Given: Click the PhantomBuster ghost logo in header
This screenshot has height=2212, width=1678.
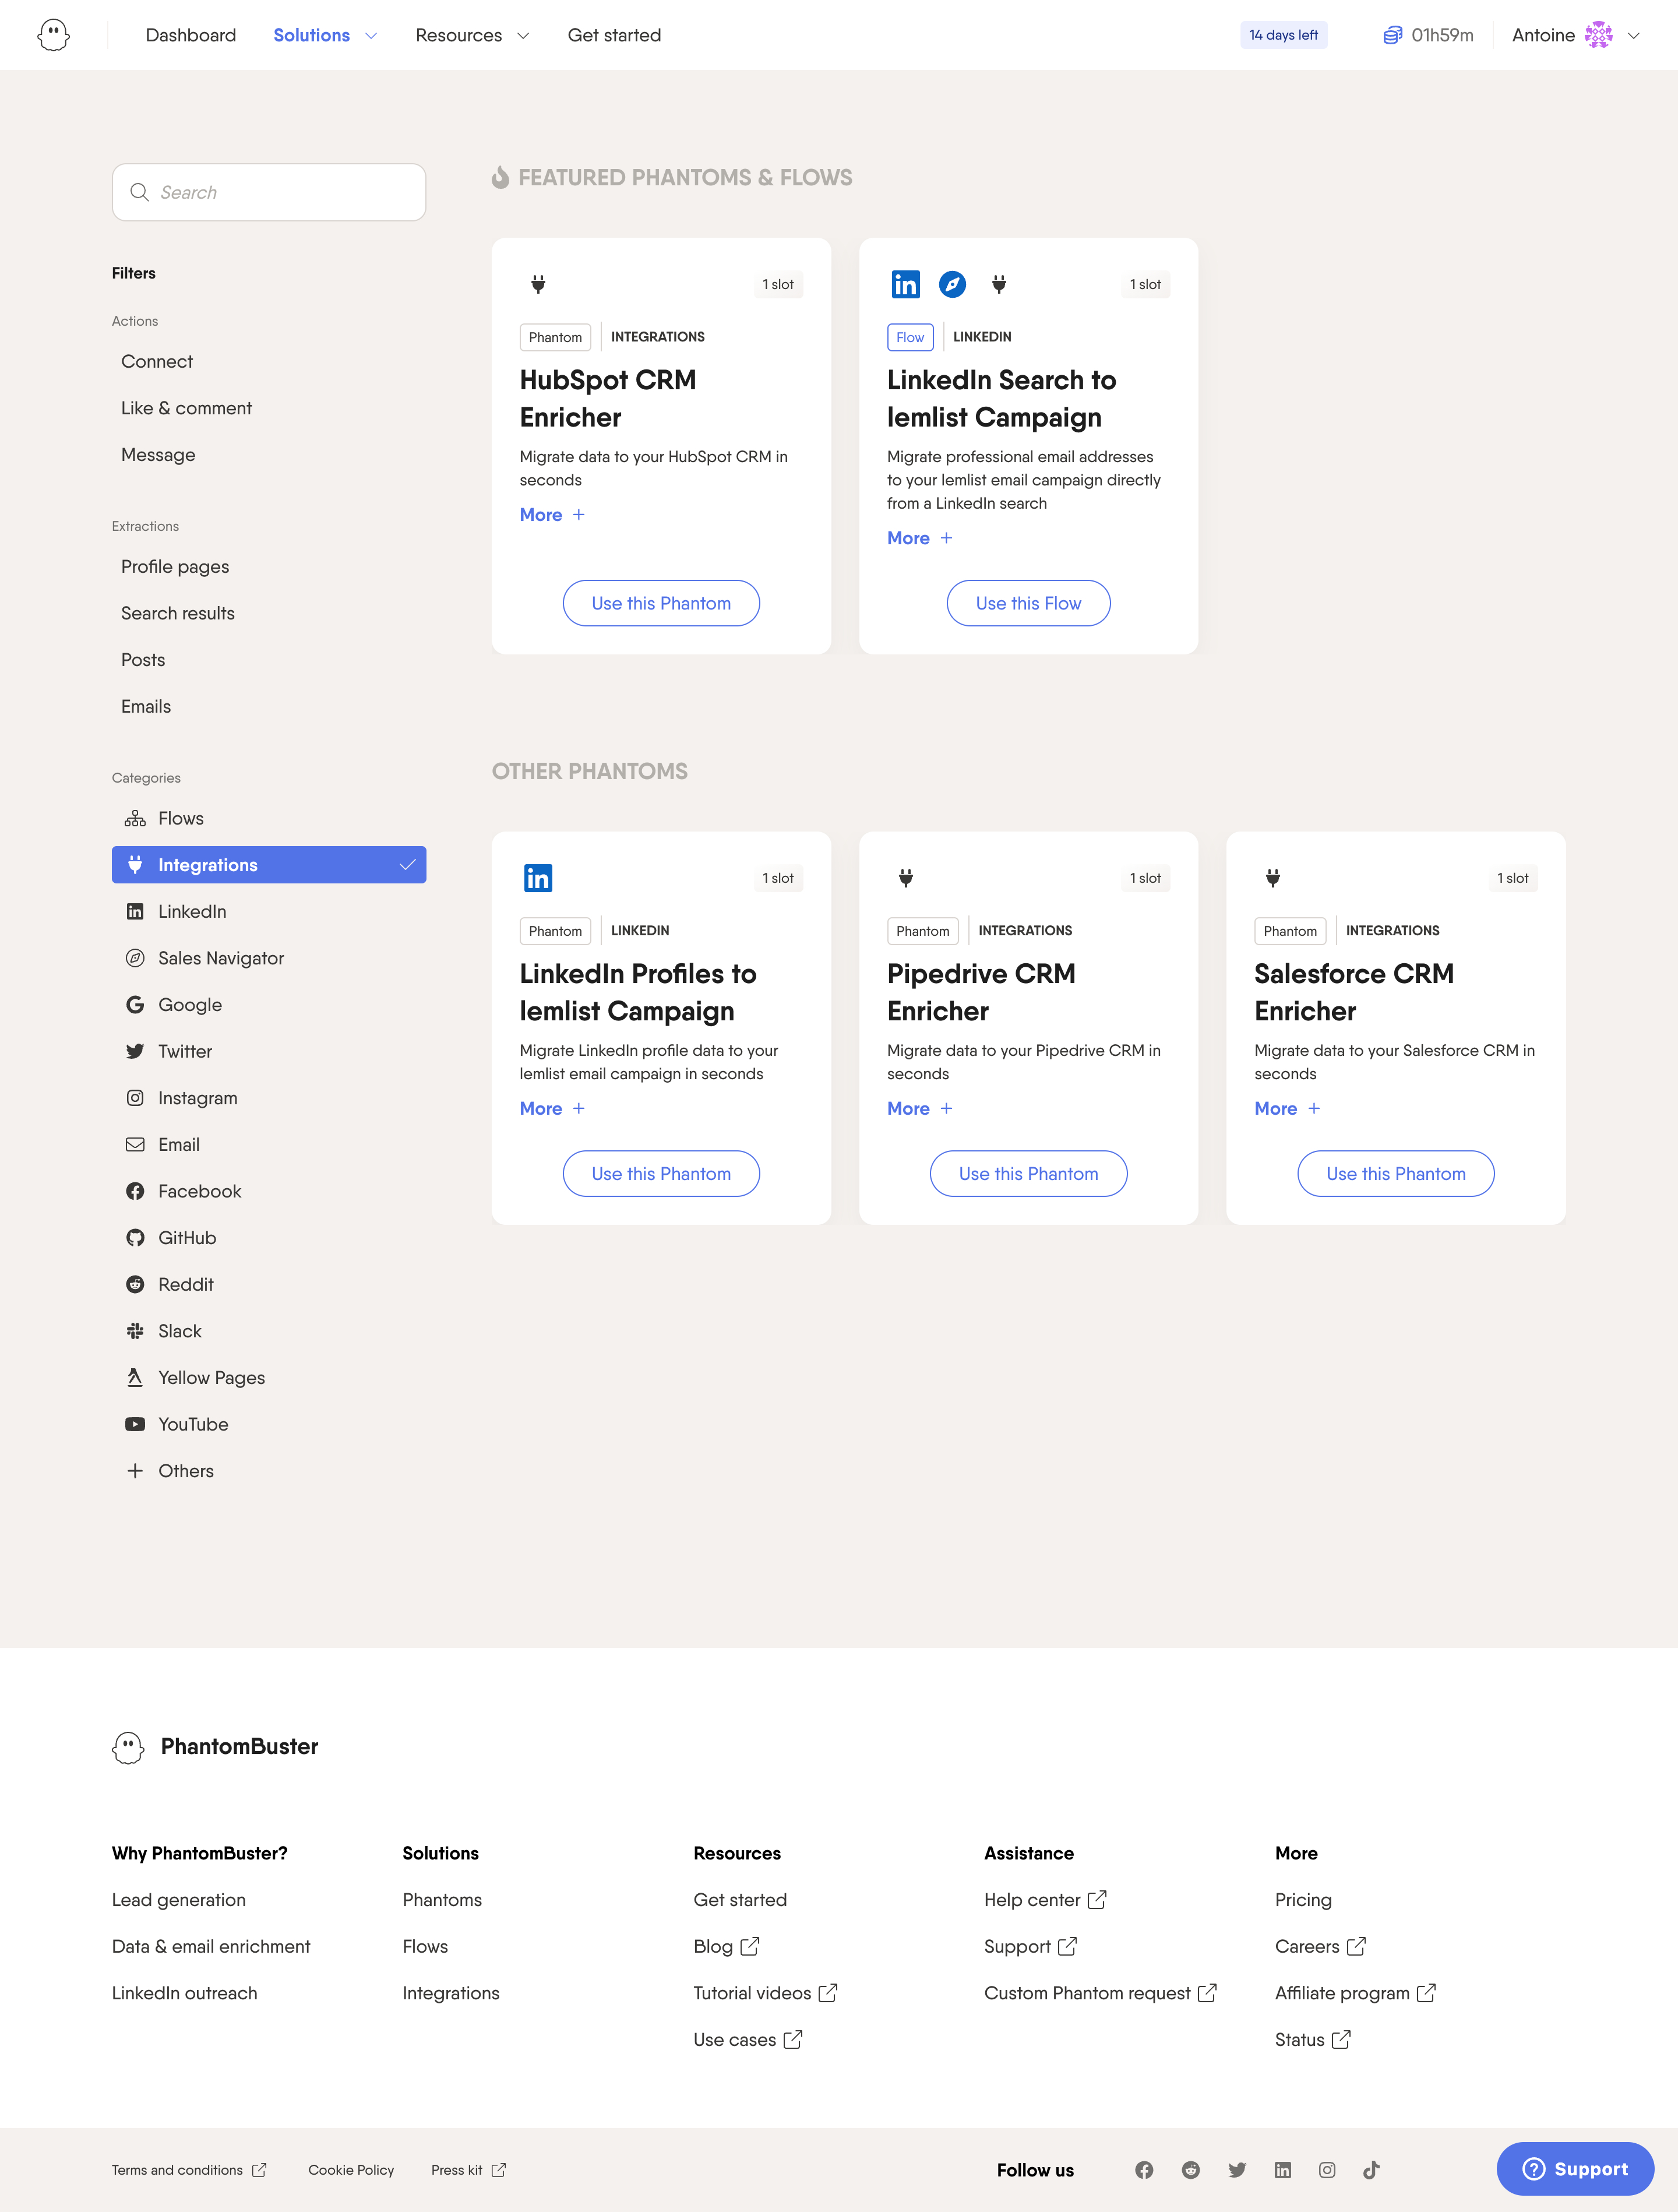Looking at the screenshot, I should point(53,35).
